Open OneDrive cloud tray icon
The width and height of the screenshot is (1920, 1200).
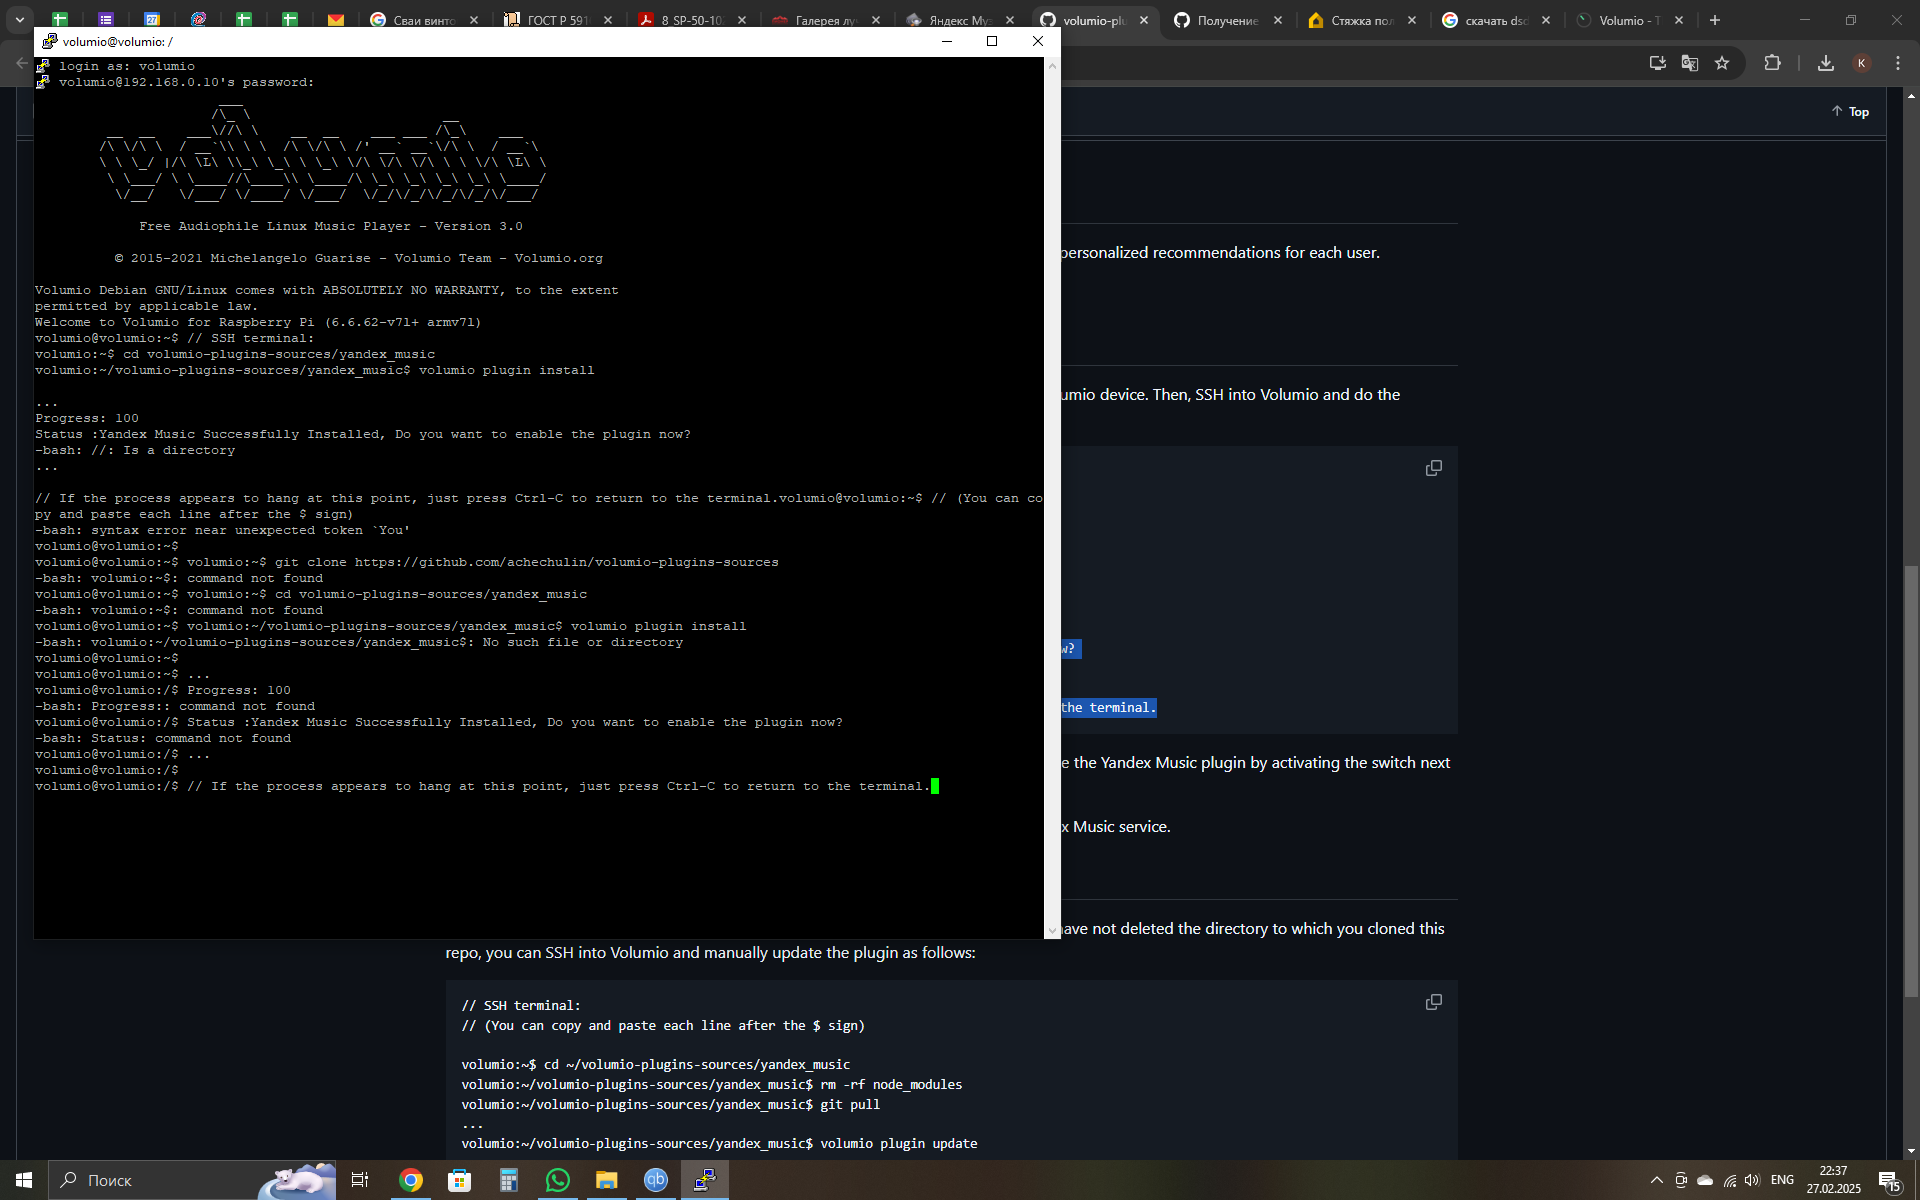(1705, 1180)
